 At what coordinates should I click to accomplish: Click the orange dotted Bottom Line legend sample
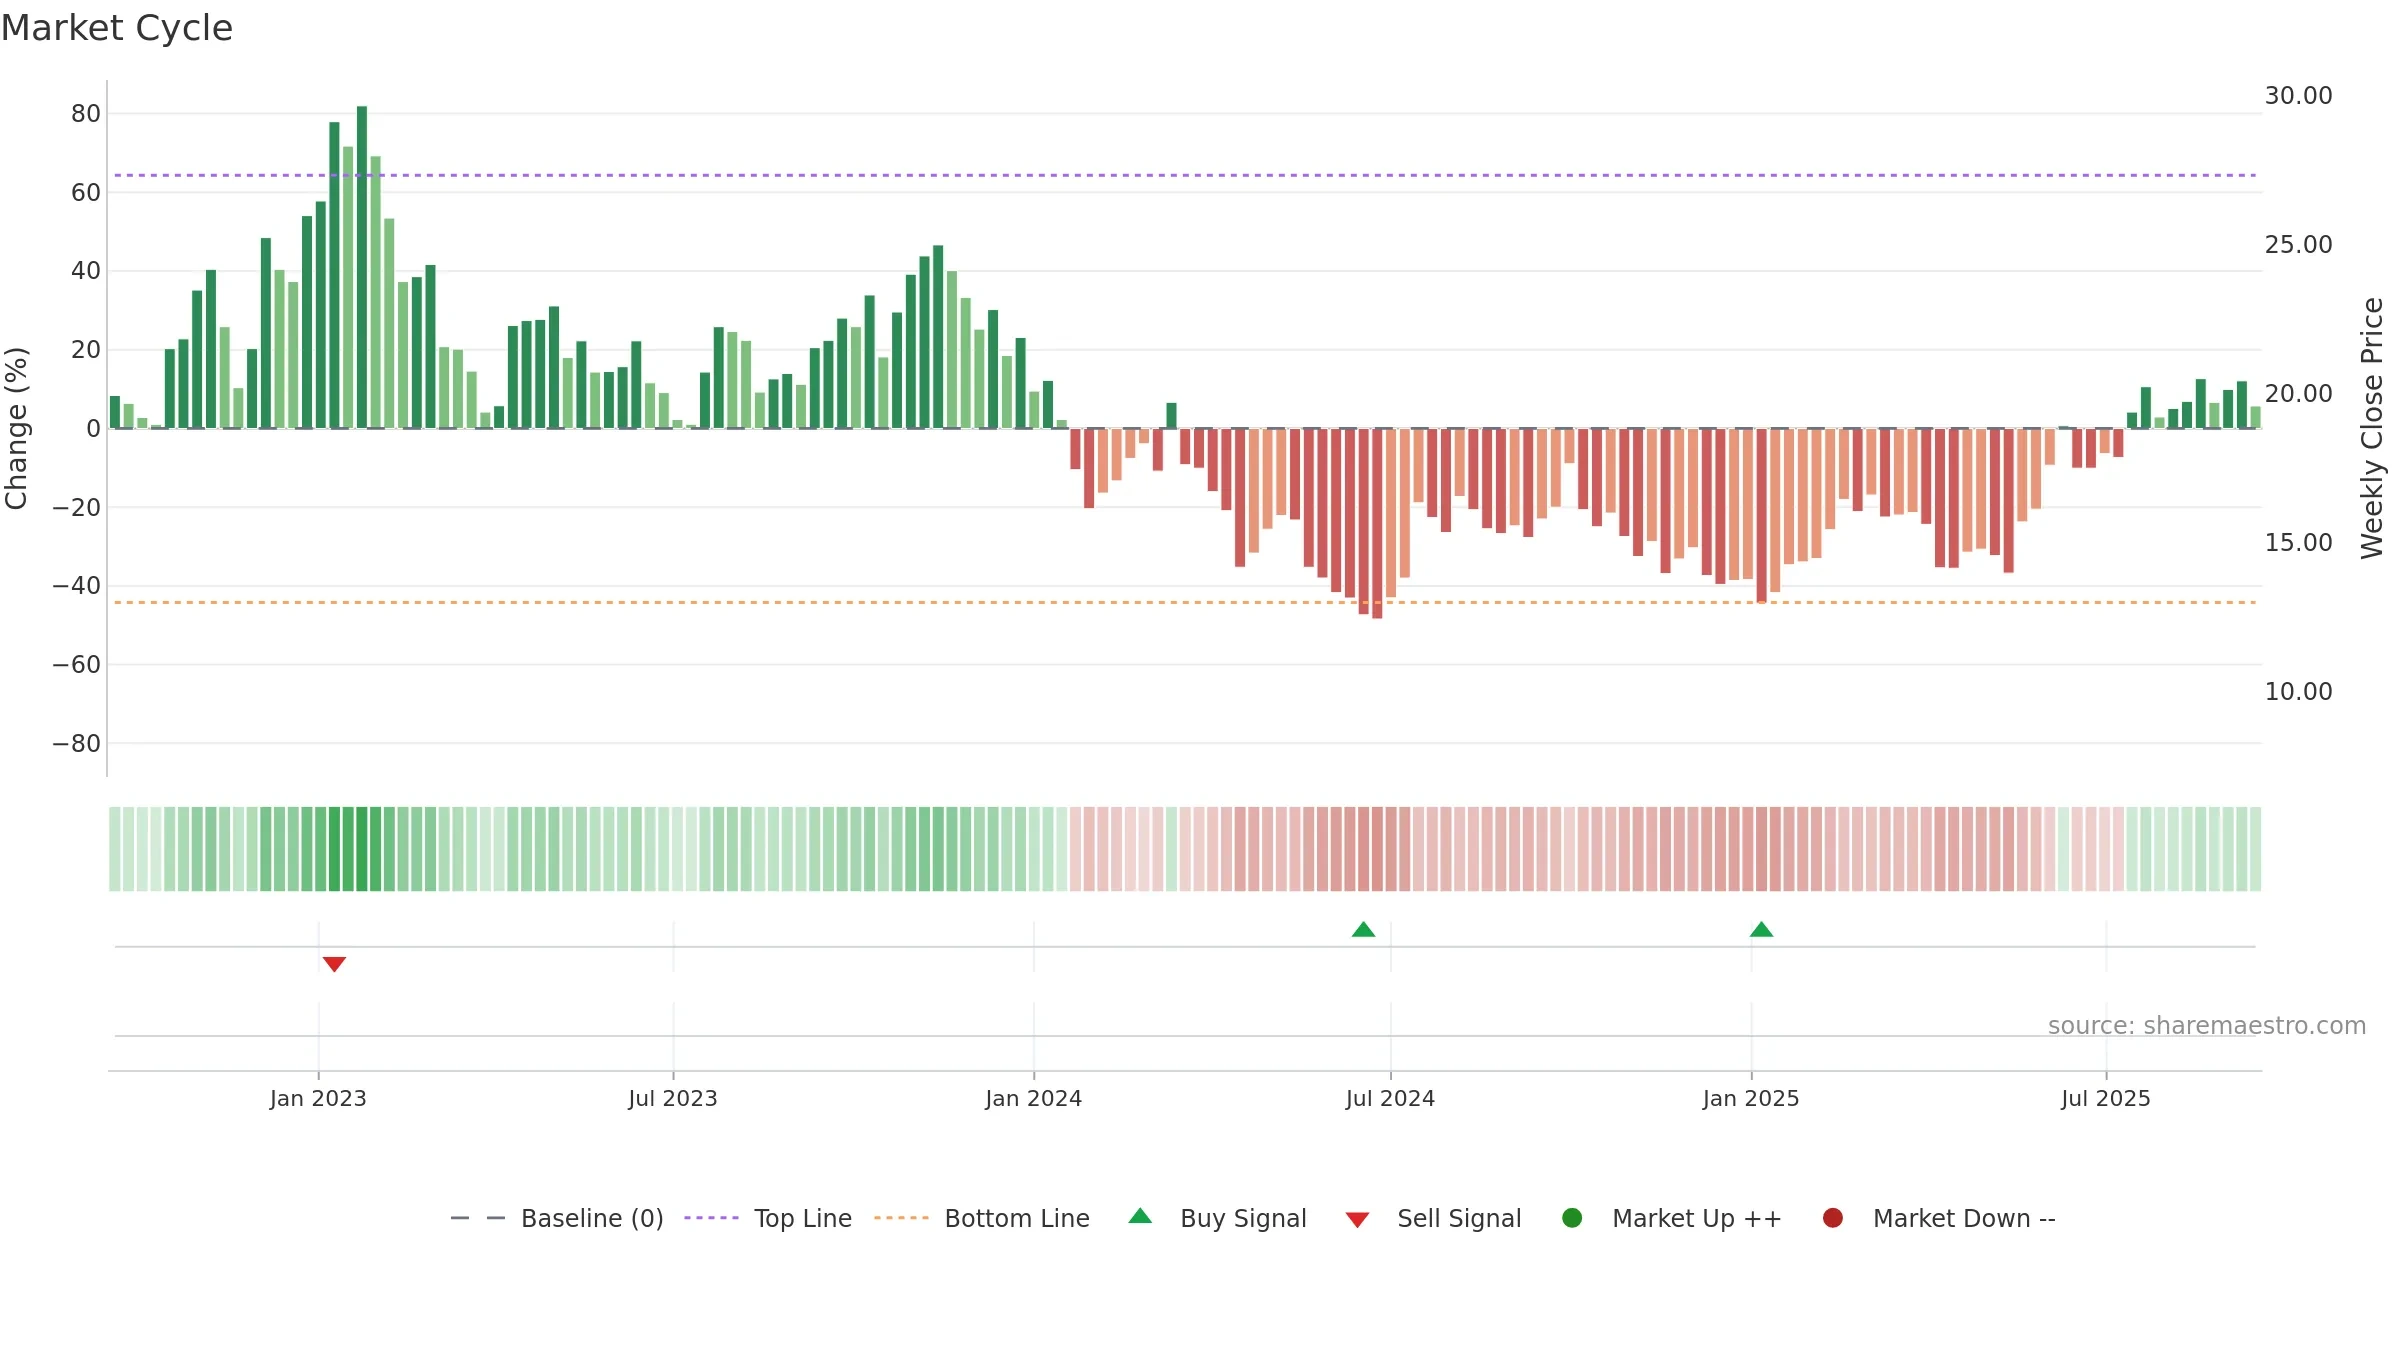901,1218
